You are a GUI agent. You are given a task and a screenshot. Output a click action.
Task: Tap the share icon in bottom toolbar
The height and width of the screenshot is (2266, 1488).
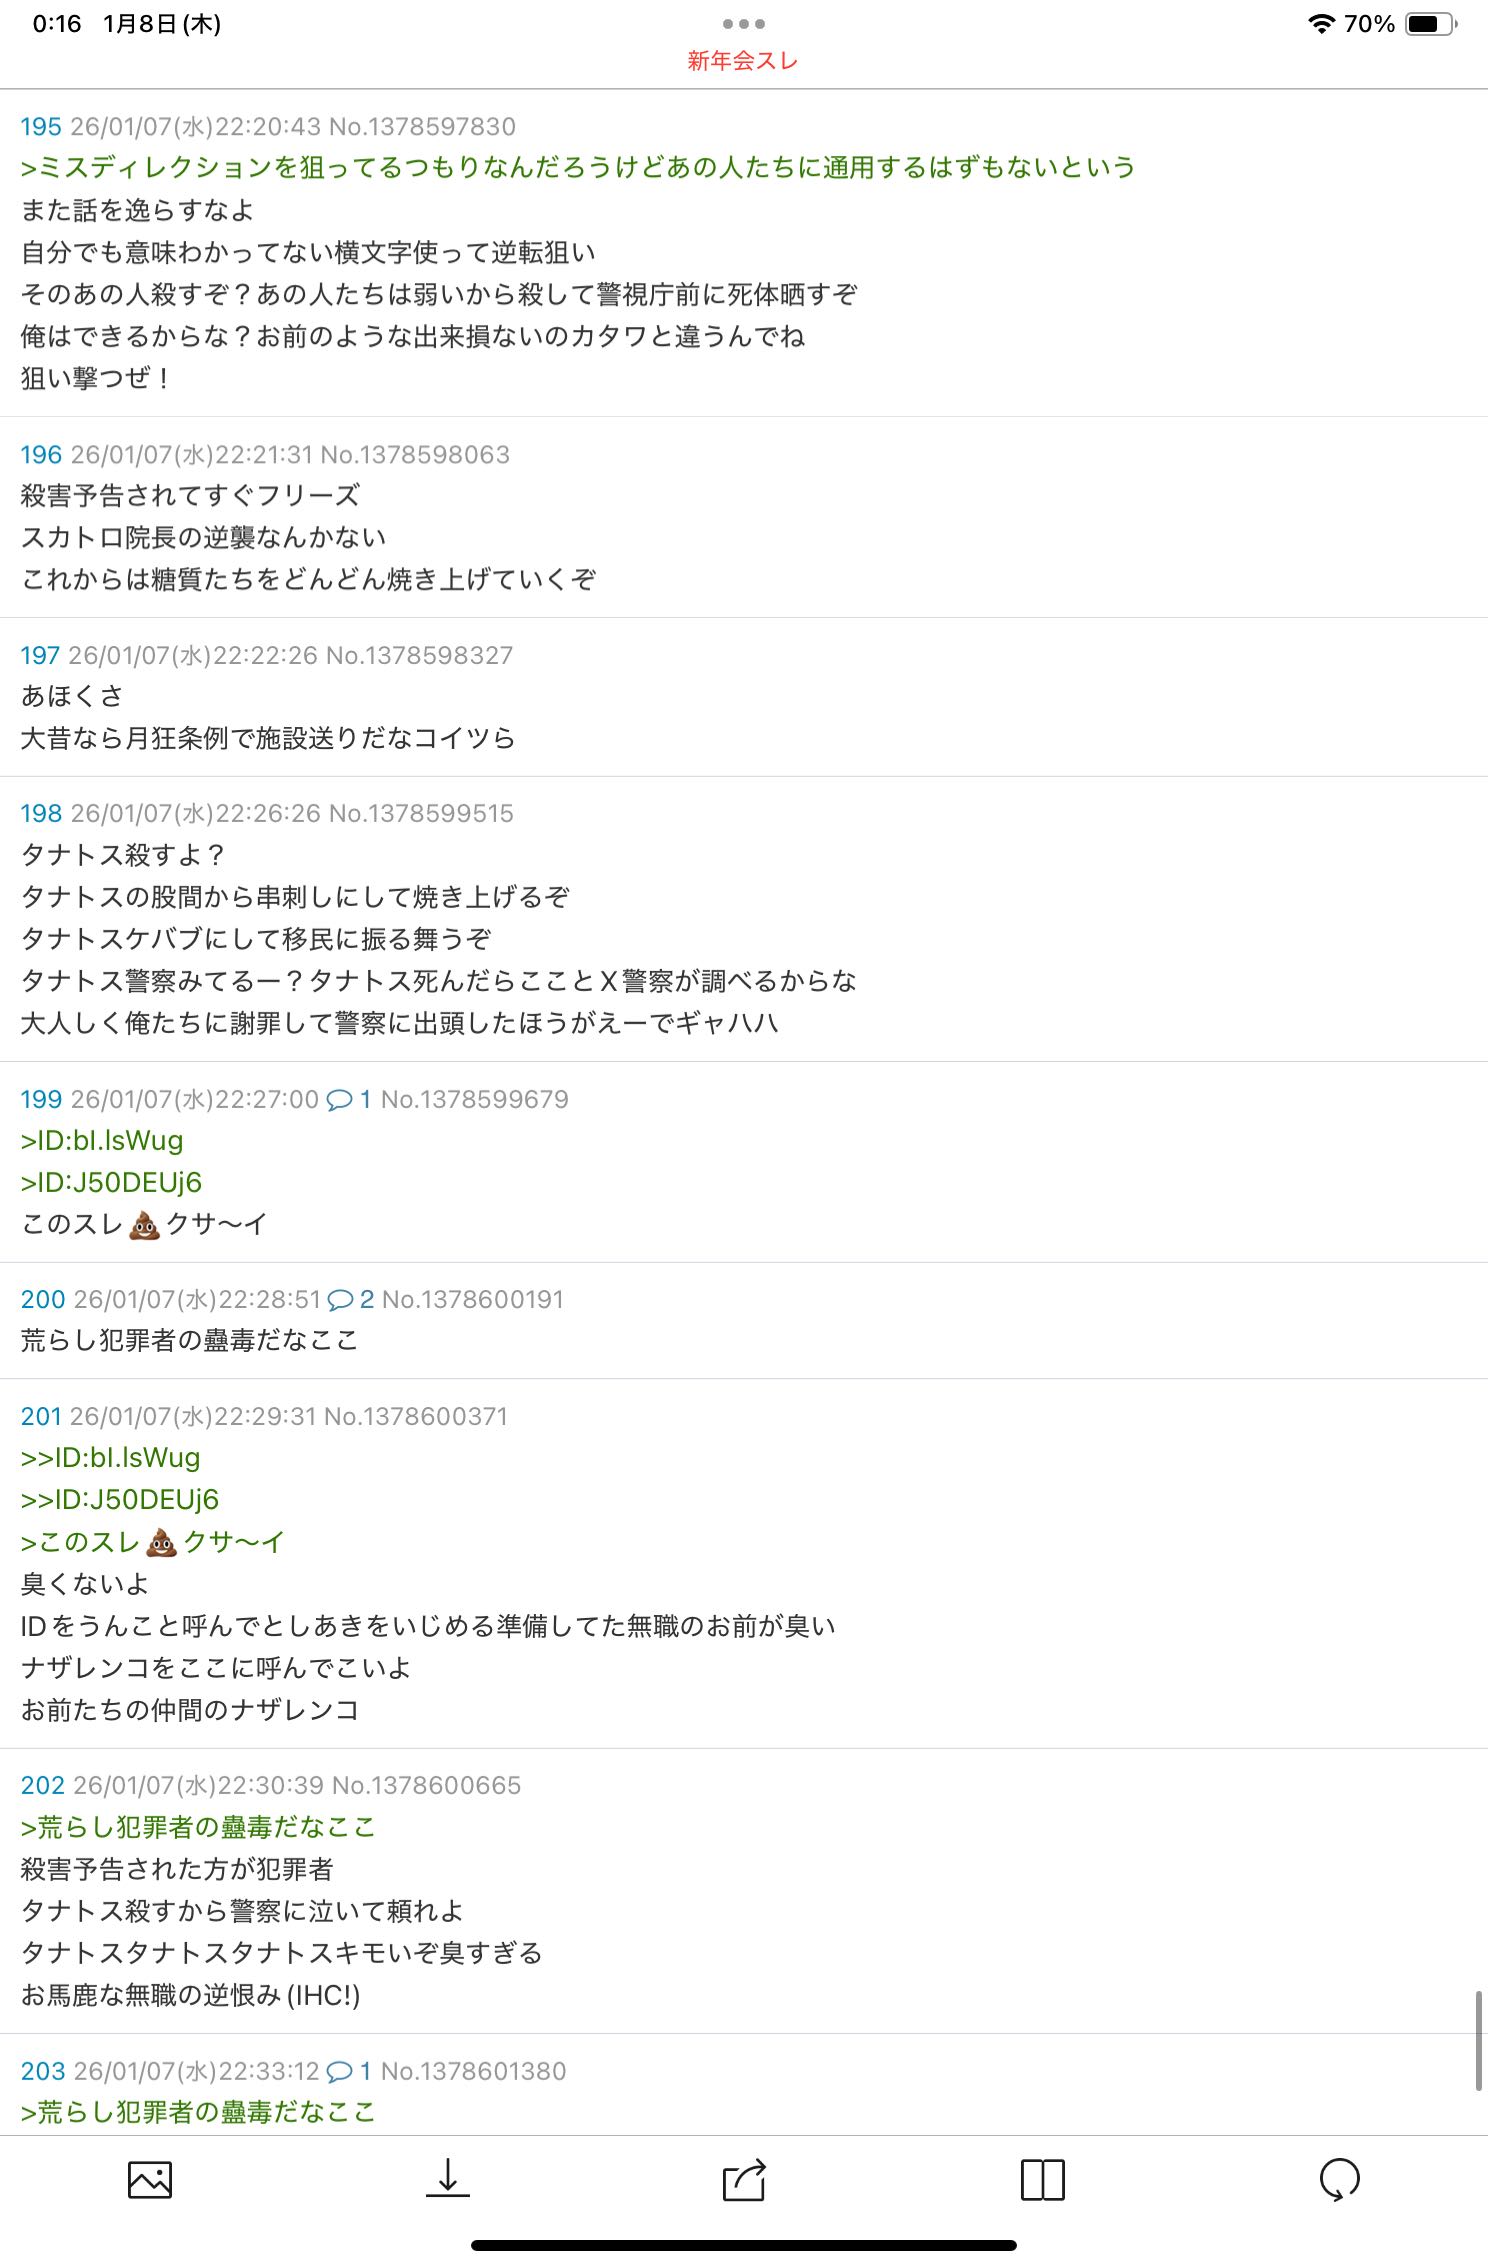coord(744,2179)
